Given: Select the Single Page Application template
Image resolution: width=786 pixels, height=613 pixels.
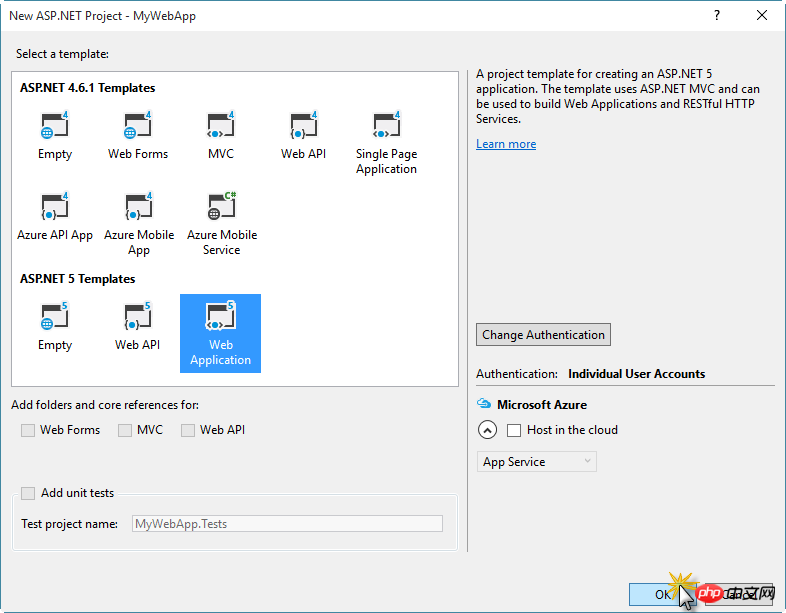Looking at the screenshot, I should point(386,143).
